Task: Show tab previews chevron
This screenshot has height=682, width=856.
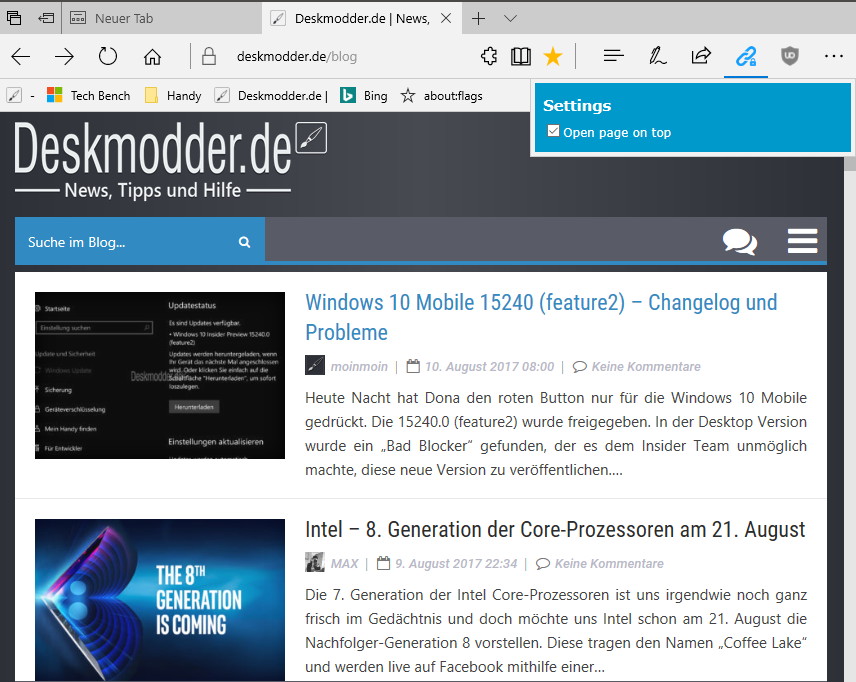Action: pyautogui.click(x=510, y=18)
